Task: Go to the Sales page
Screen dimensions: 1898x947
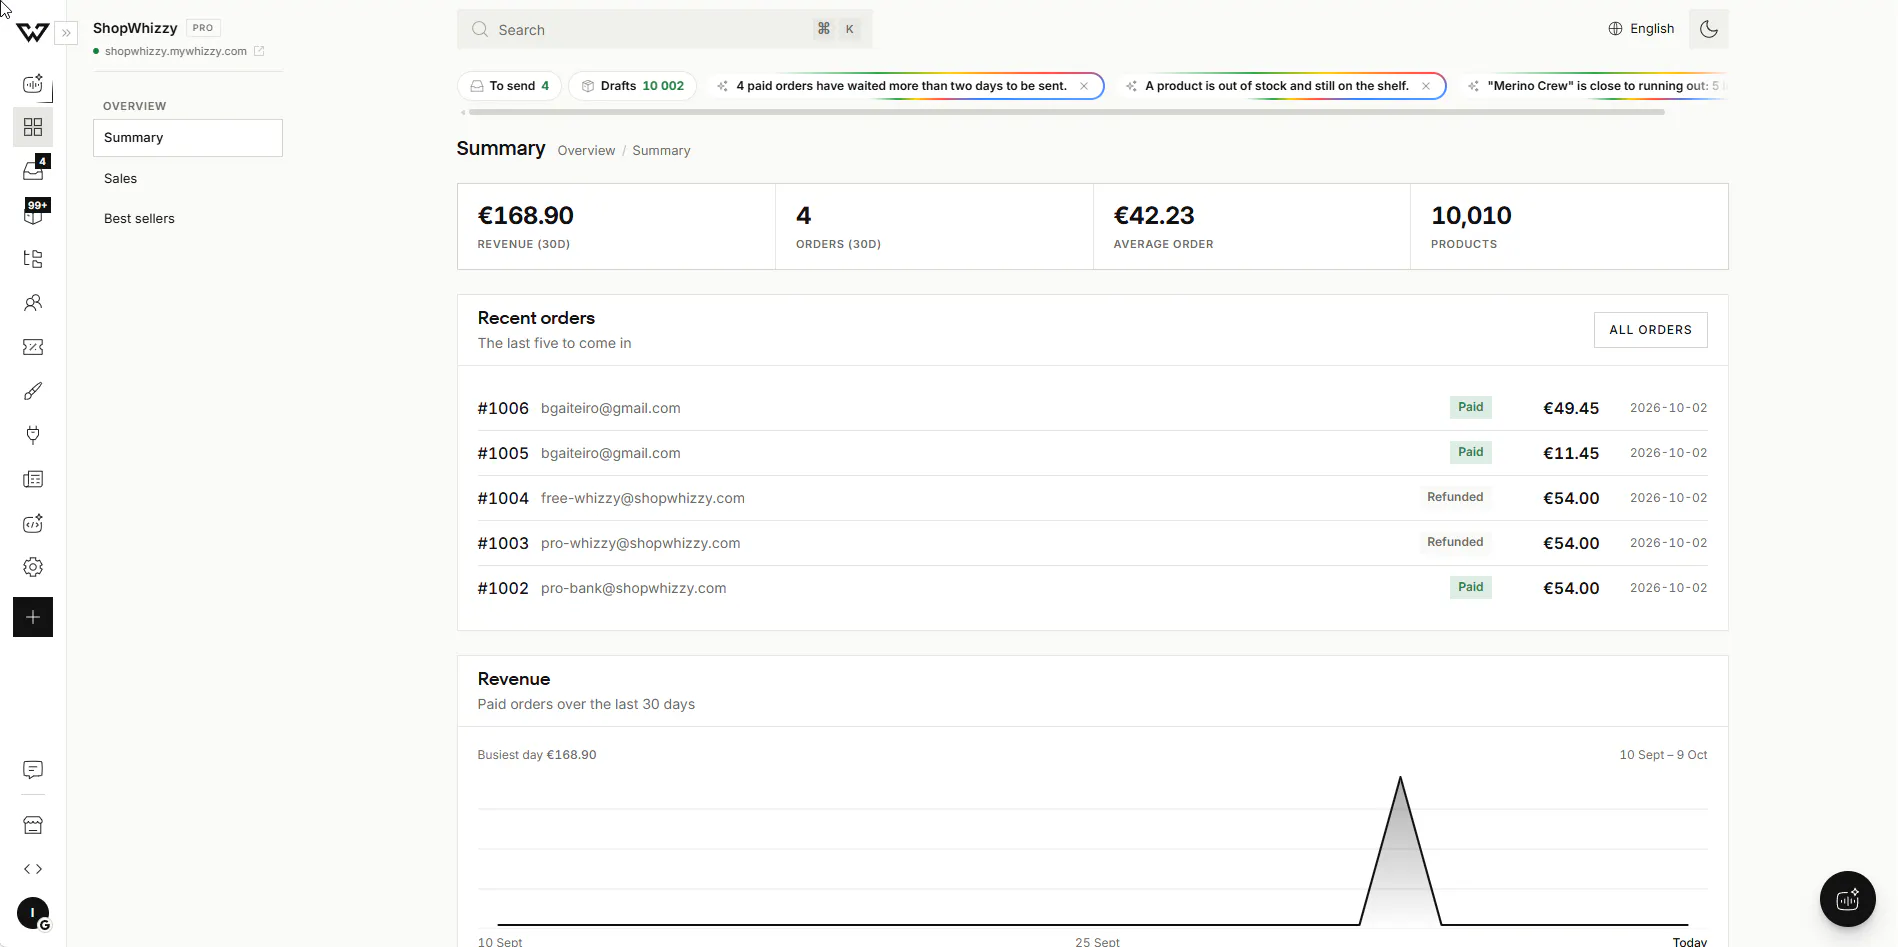Action: pyautogui.click(x=188, y=179)
